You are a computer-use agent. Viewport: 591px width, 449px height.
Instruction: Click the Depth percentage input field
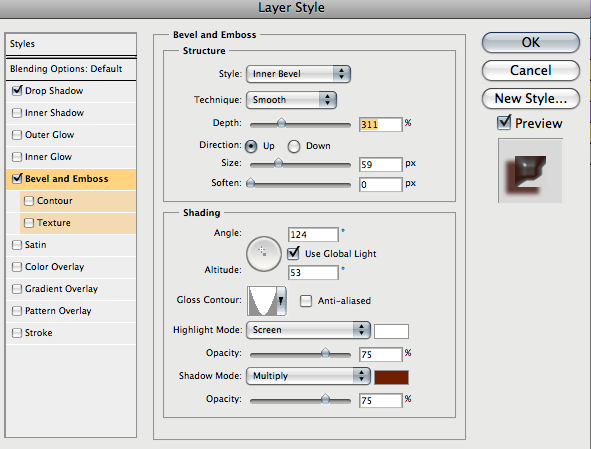coord(380,124)
